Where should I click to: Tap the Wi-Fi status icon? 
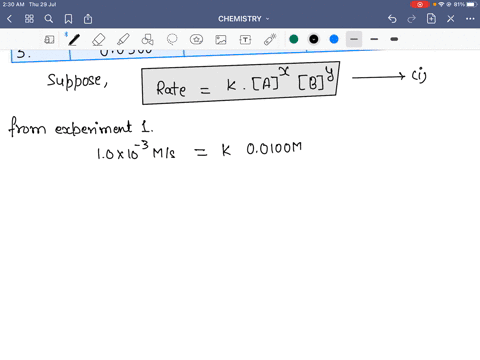(442, 4)
